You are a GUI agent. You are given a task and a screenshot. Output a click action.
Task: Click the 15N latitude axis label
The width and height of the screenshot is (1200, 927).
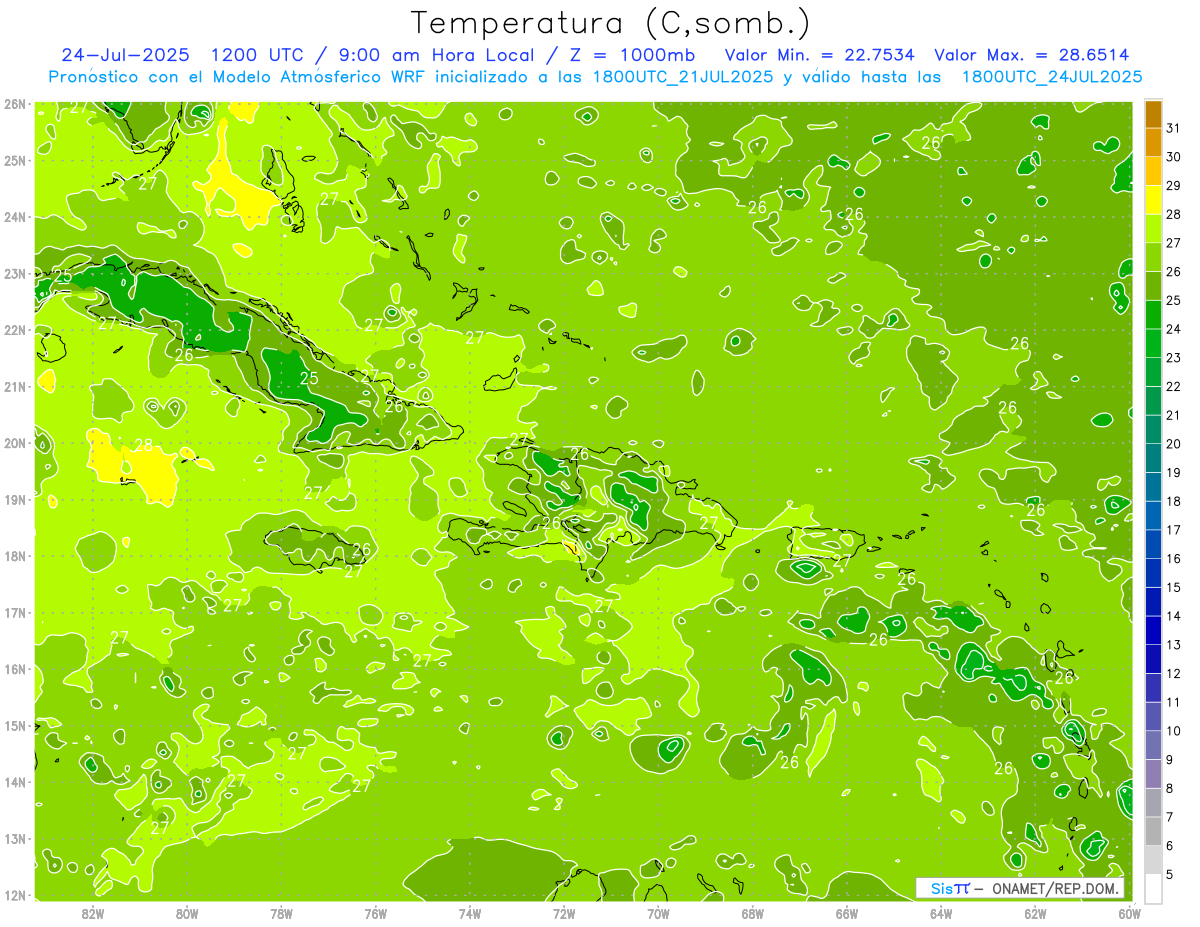14,725
